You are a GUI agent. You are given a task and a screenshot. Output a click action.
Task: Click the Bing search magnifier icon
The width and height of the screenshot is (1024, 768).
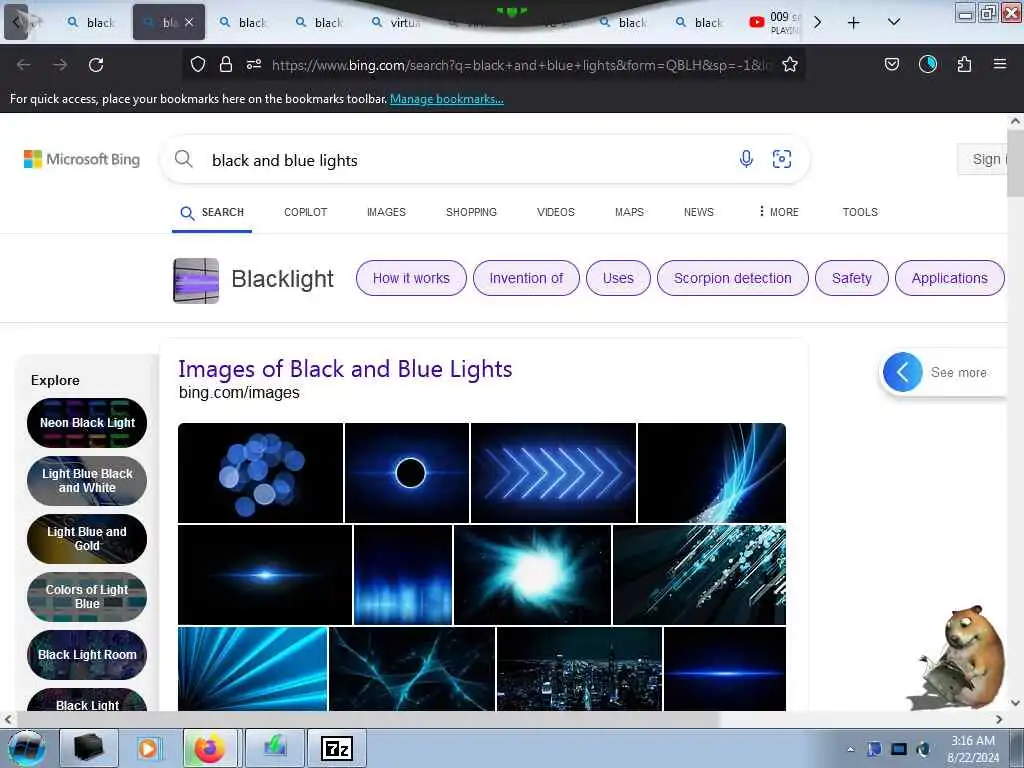pyautogui.click(x=184, y=159)
